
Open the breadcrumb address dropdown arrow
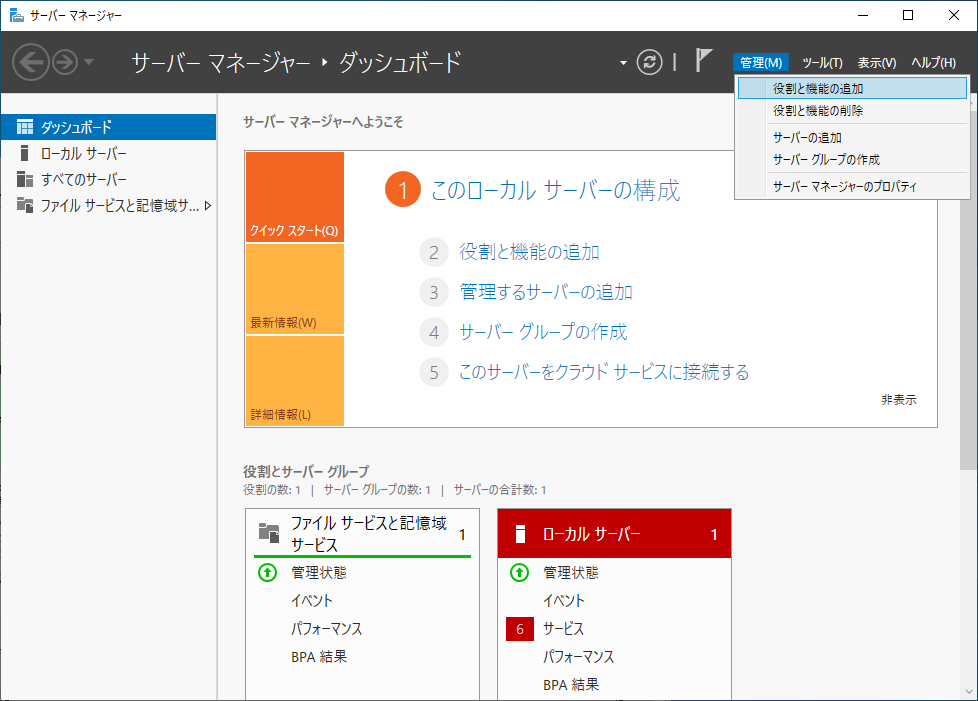coord(623,63)
